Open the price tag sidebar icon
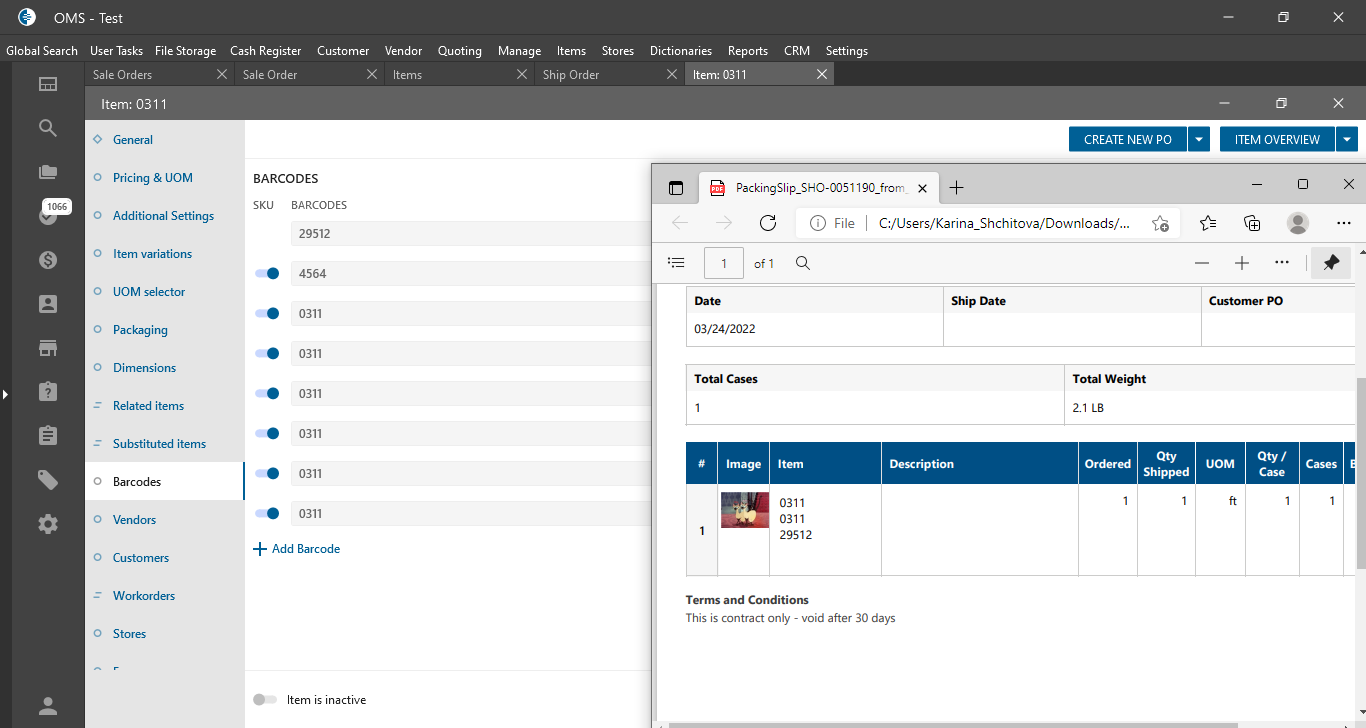1366x728 pixels. 47,480
